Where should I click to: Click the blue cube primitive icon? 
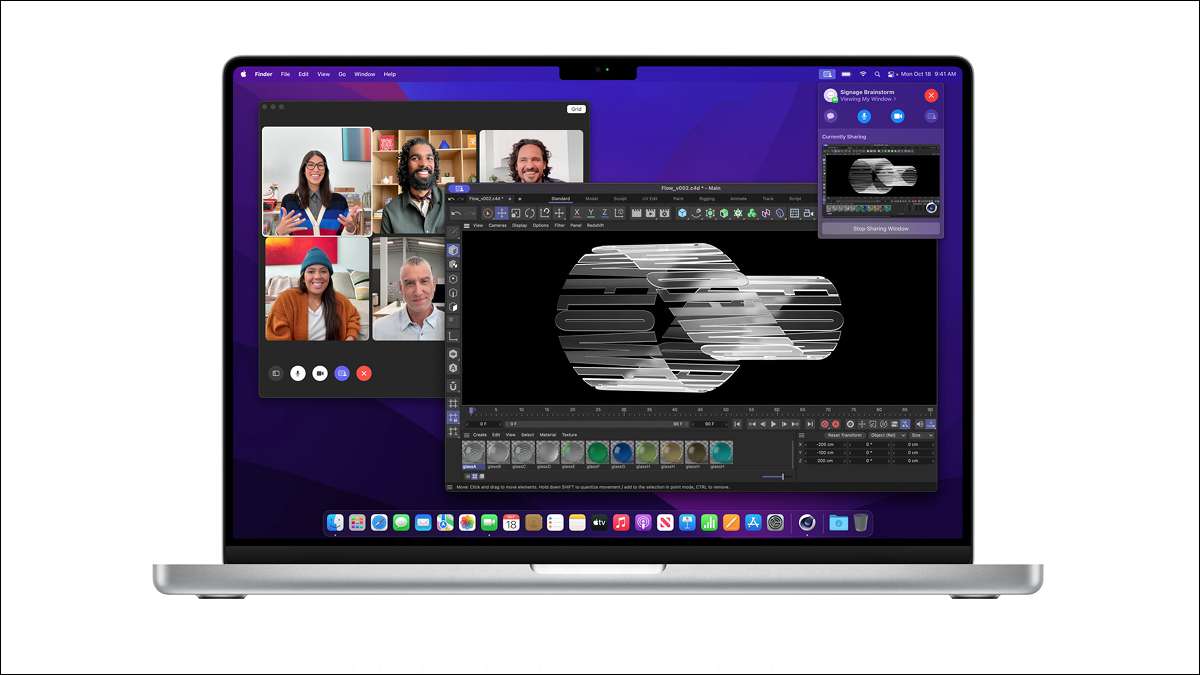click(682, 213)
